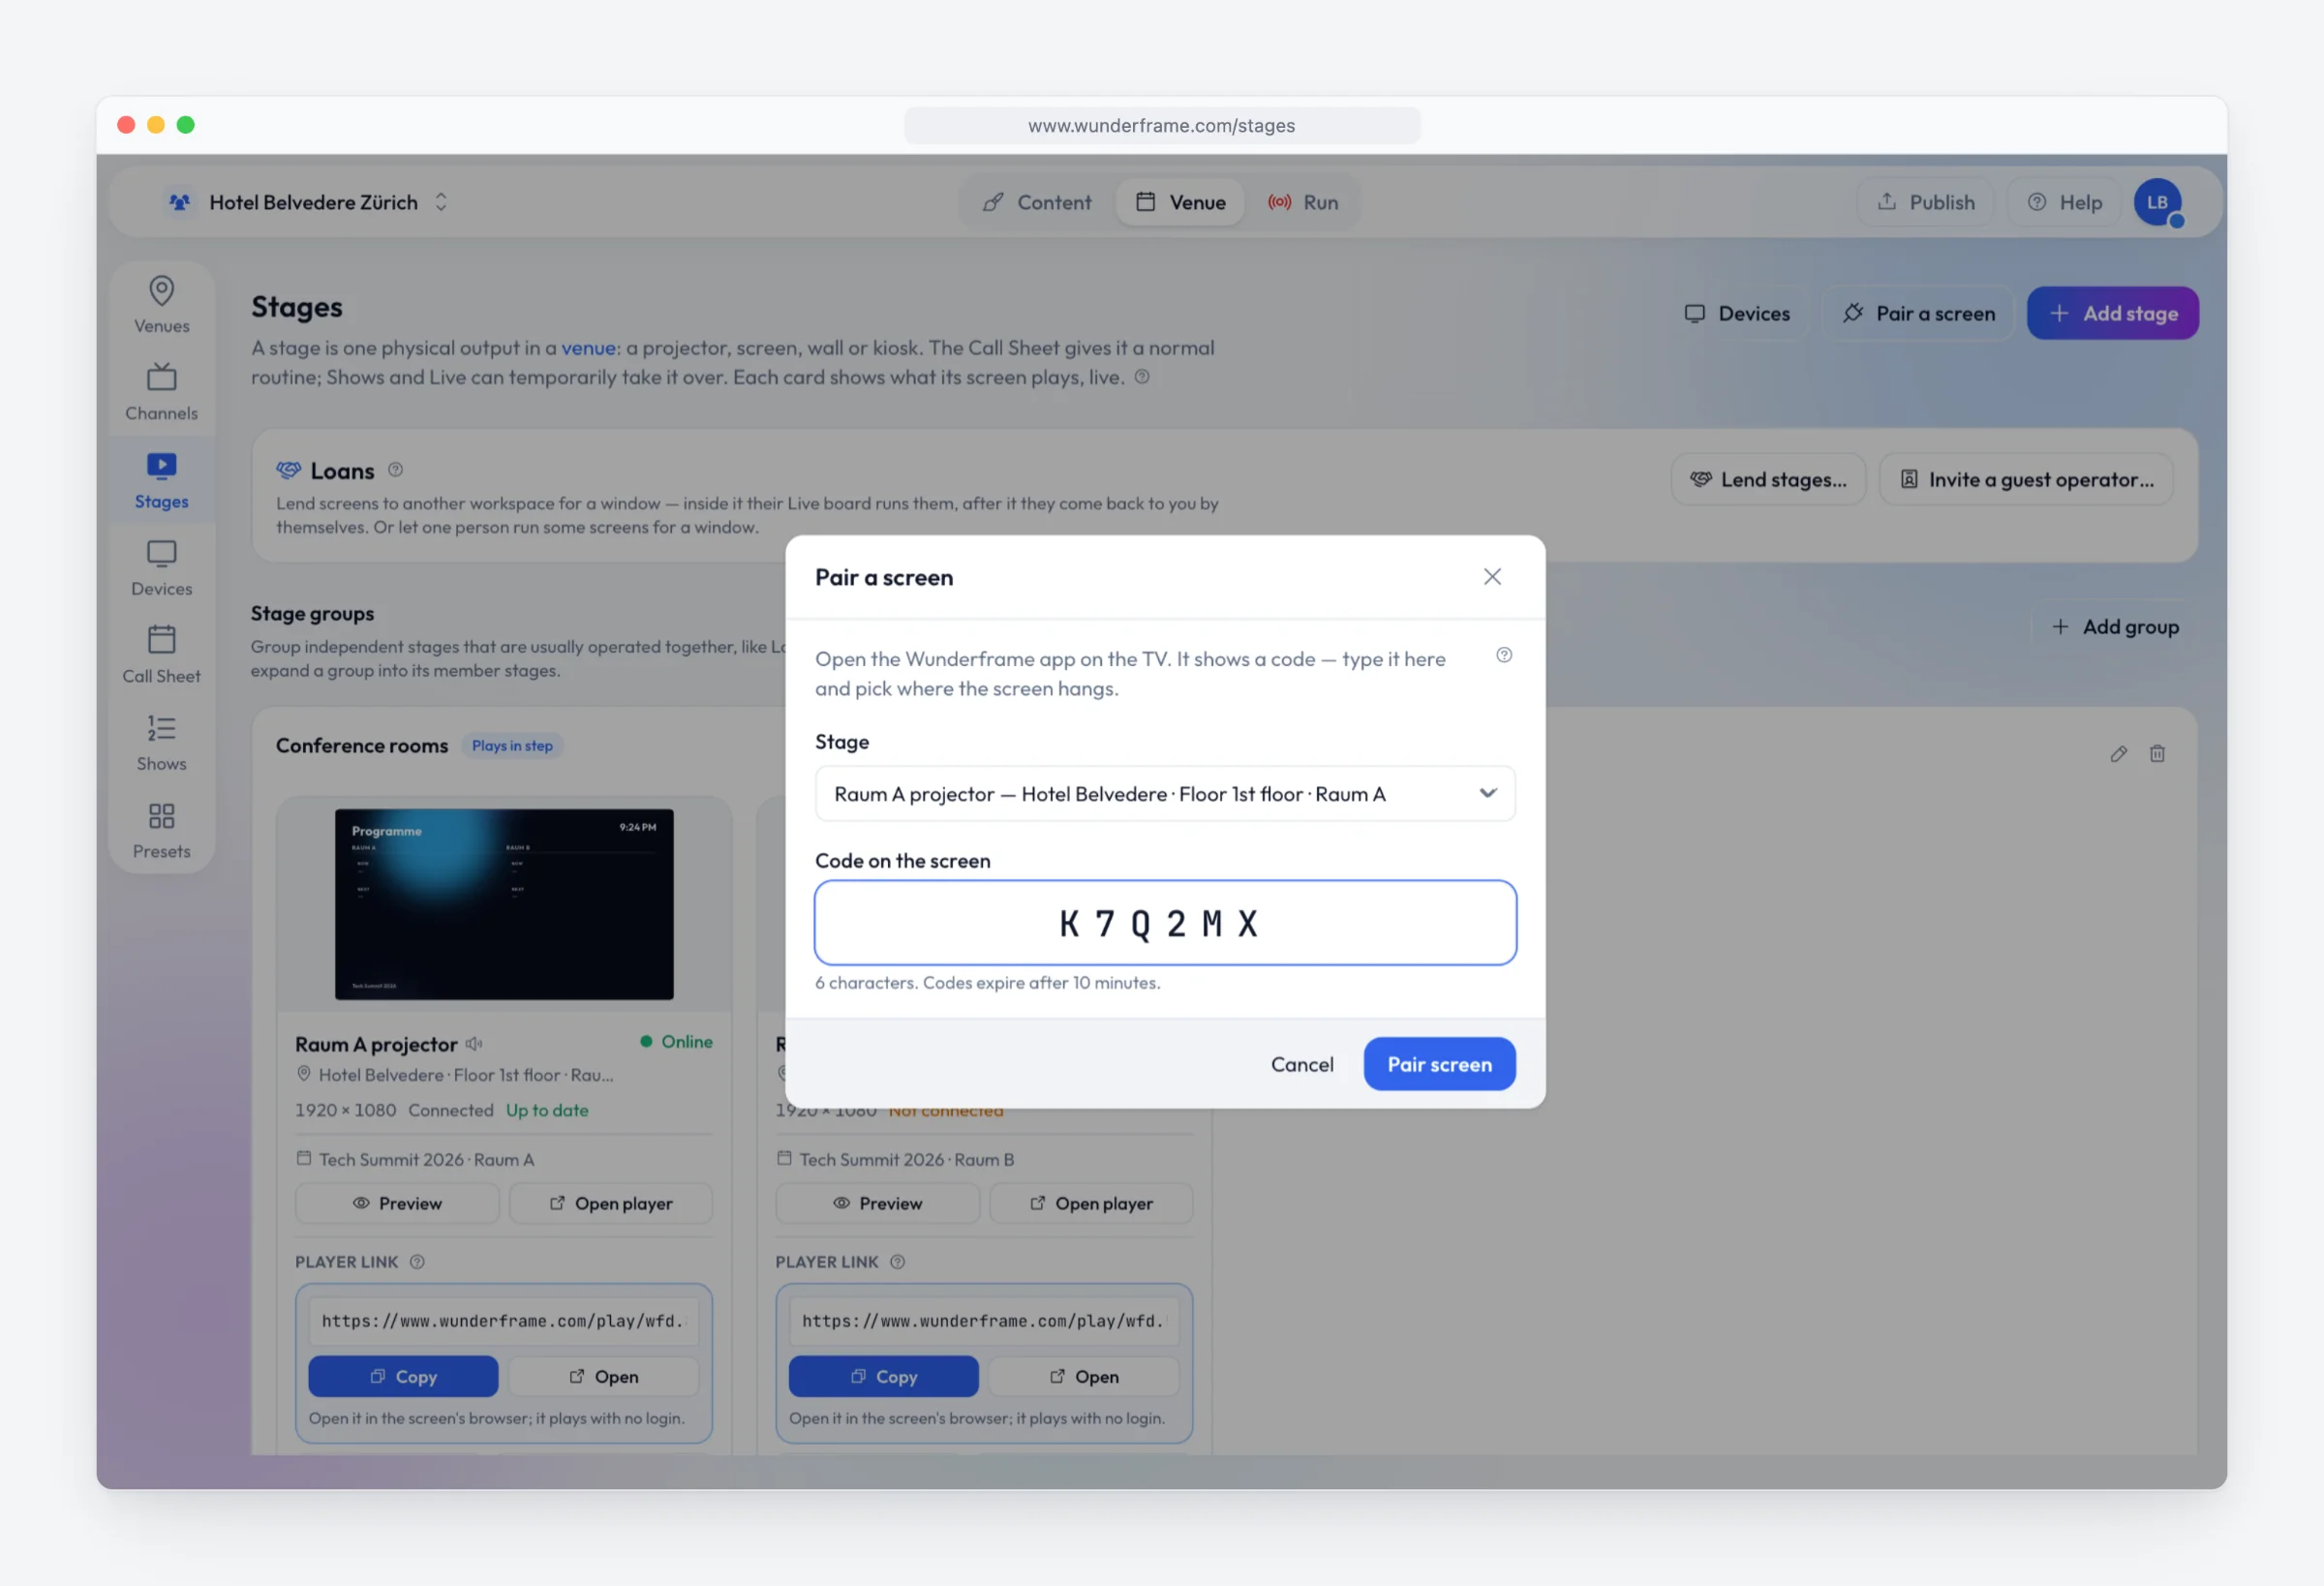Click the browser address bar
Screen dimensions: 2324x1586
(x=1162, y=126)
